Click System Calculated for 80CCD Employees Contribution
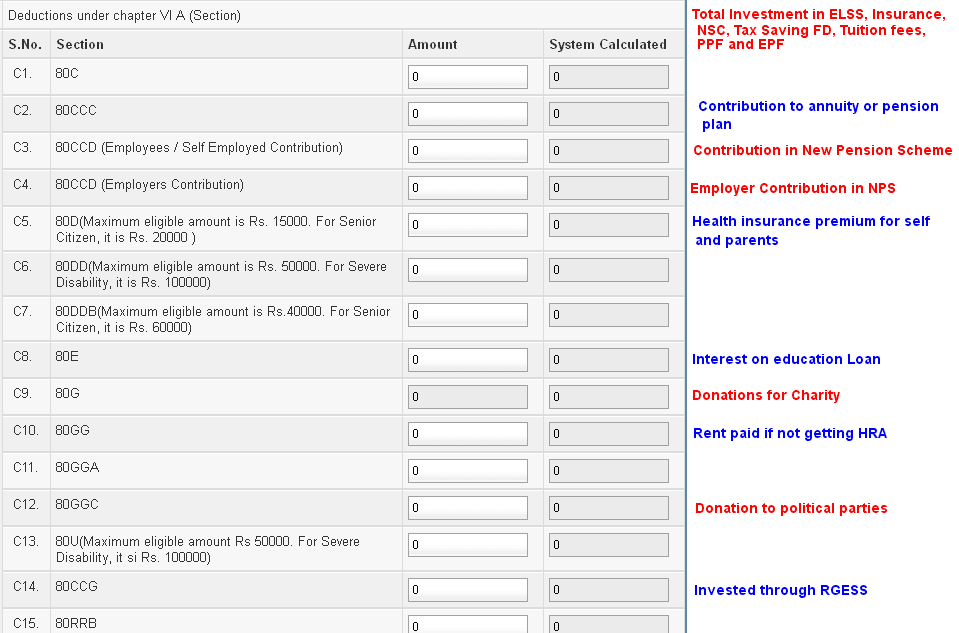The height and width of the screenshot is (633, 959). [x=609, y=151]
